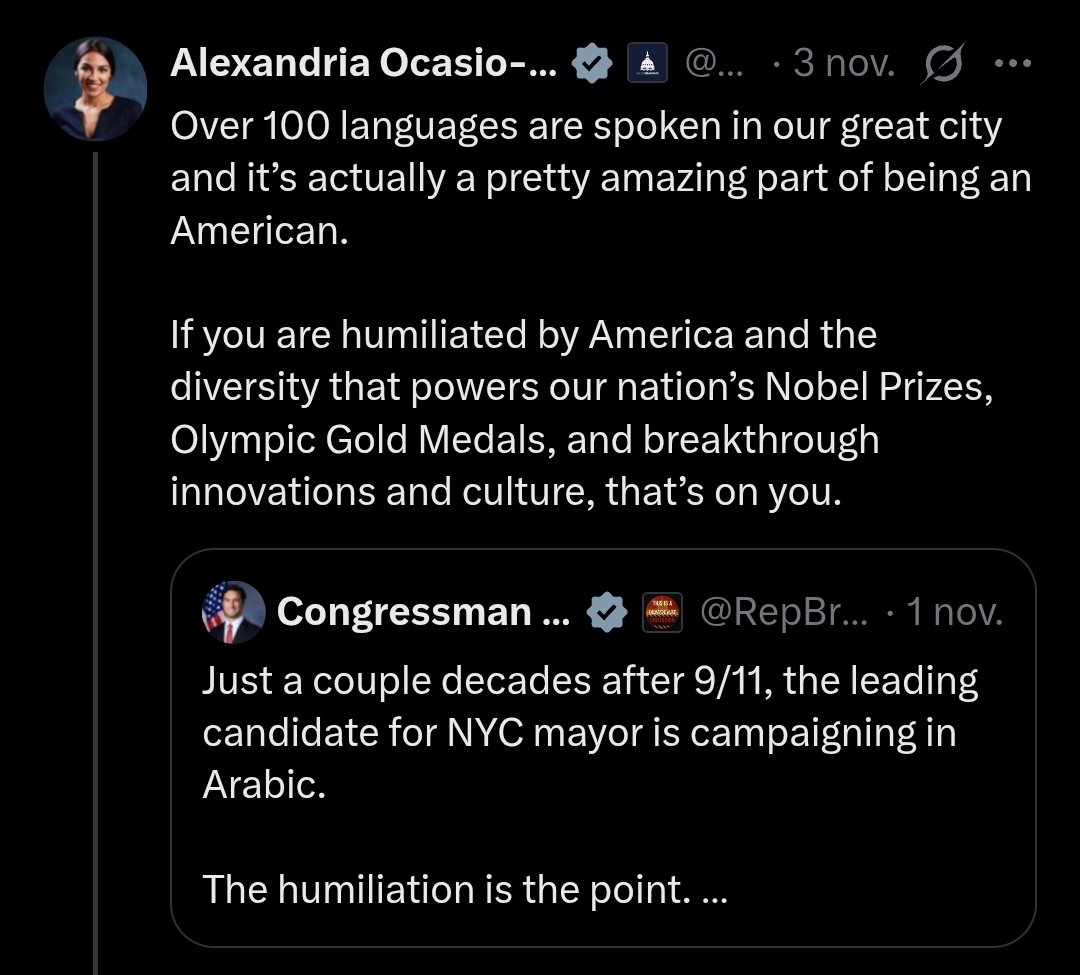Click the verified badge next to Congressman

[x=605, y=612]
